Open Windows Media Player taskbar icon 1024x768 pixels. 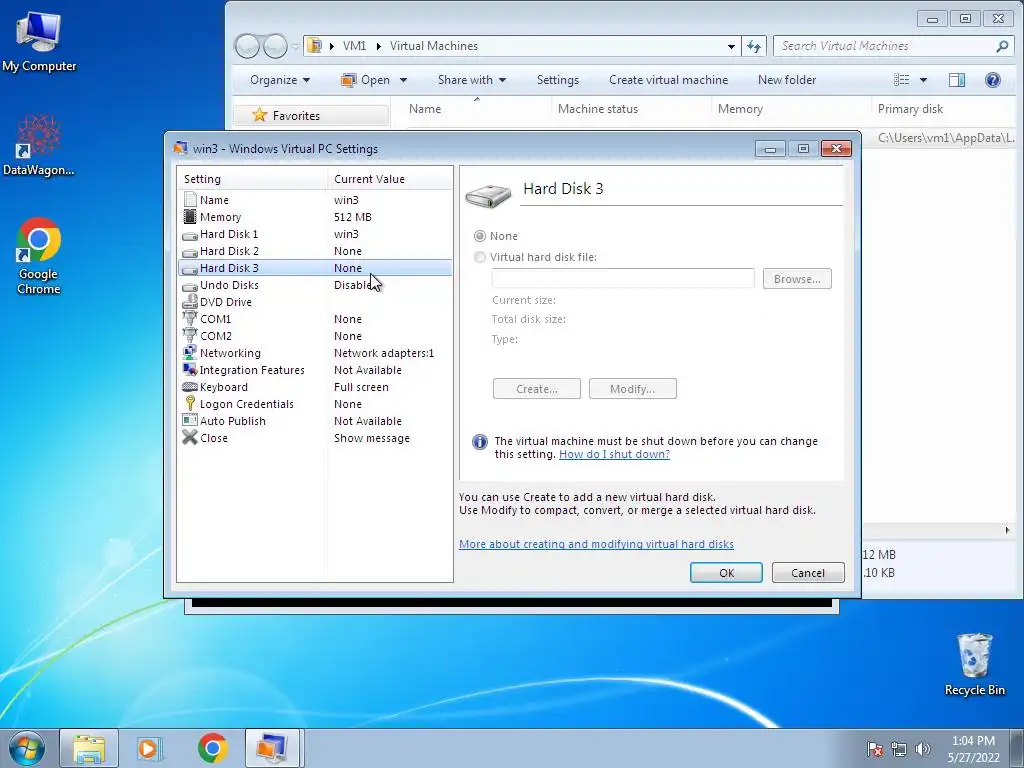click(x=149, y=748)
